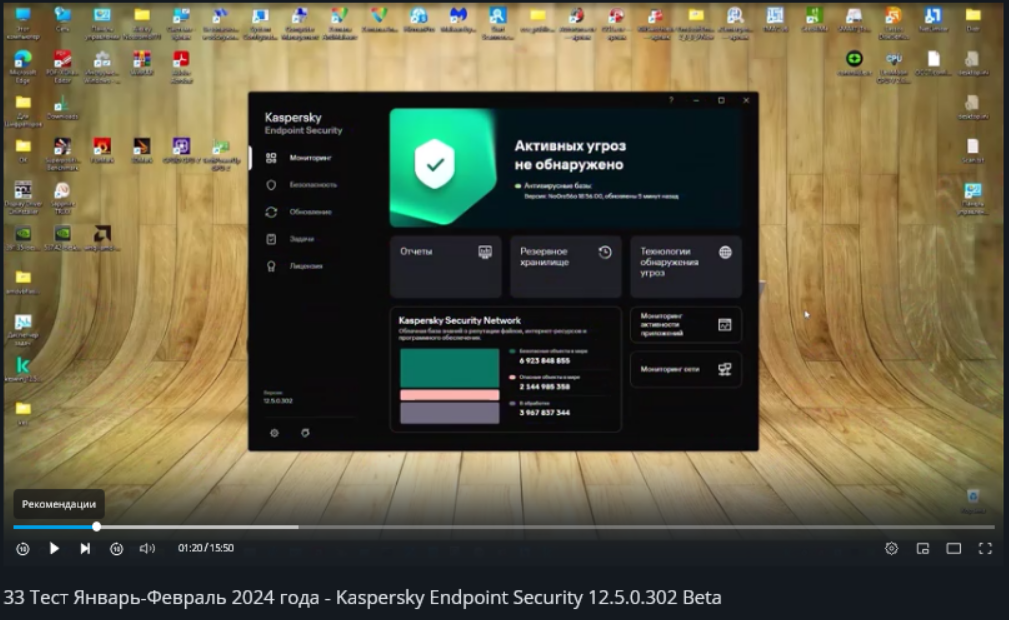Open the green Kaspersky K desktop icon
The width and height of the screenshot is (1009, 620).
click(23, 370)
